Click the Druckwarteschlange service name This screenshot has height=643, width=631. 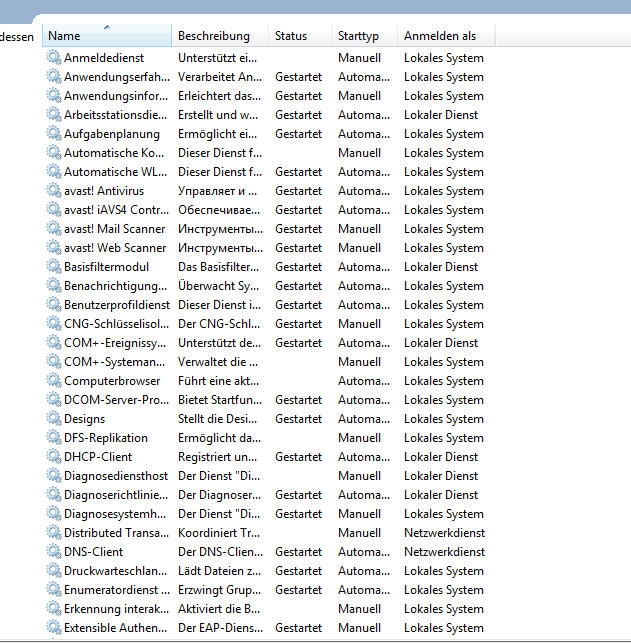pyautogui.click(x=116, y=571)
